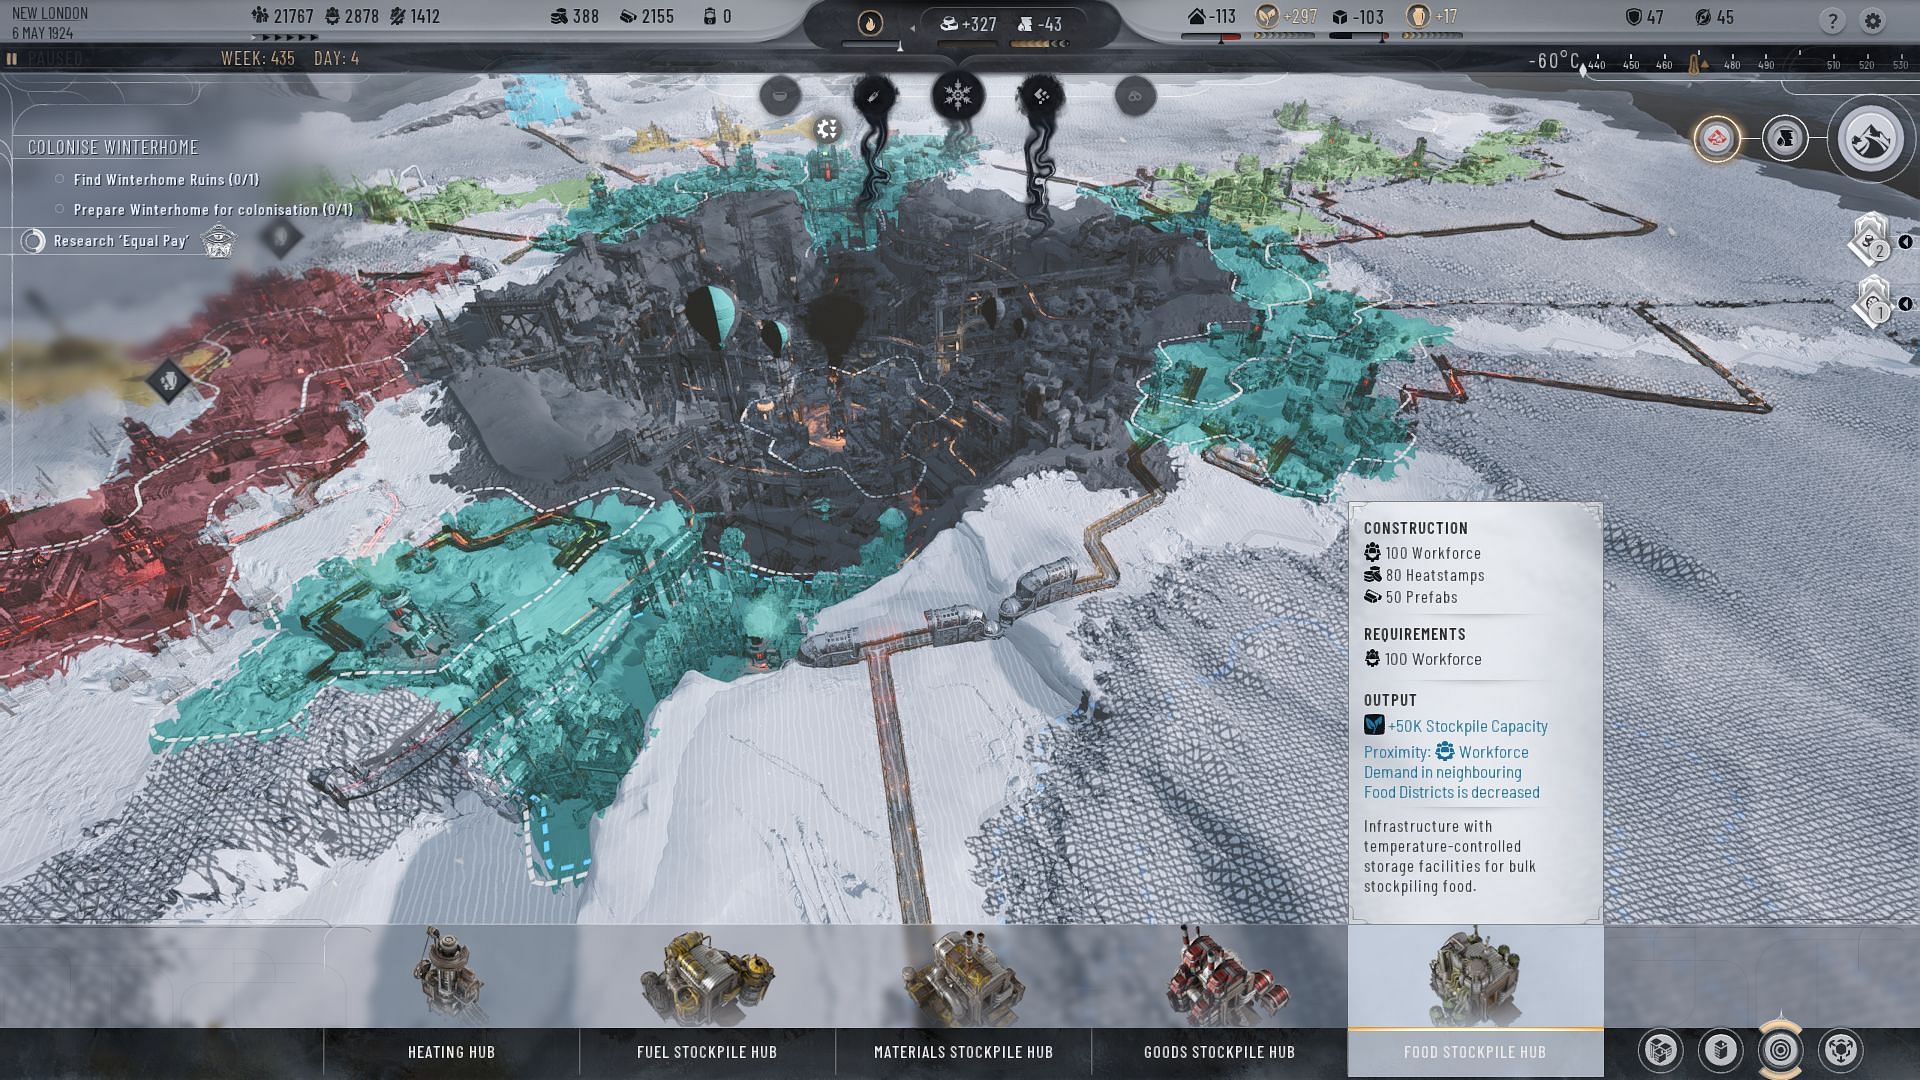Select the hub construction concentric circles icon
The height and width of the screenshot is (1080, 1920).
click(x=1780, y=1050)
